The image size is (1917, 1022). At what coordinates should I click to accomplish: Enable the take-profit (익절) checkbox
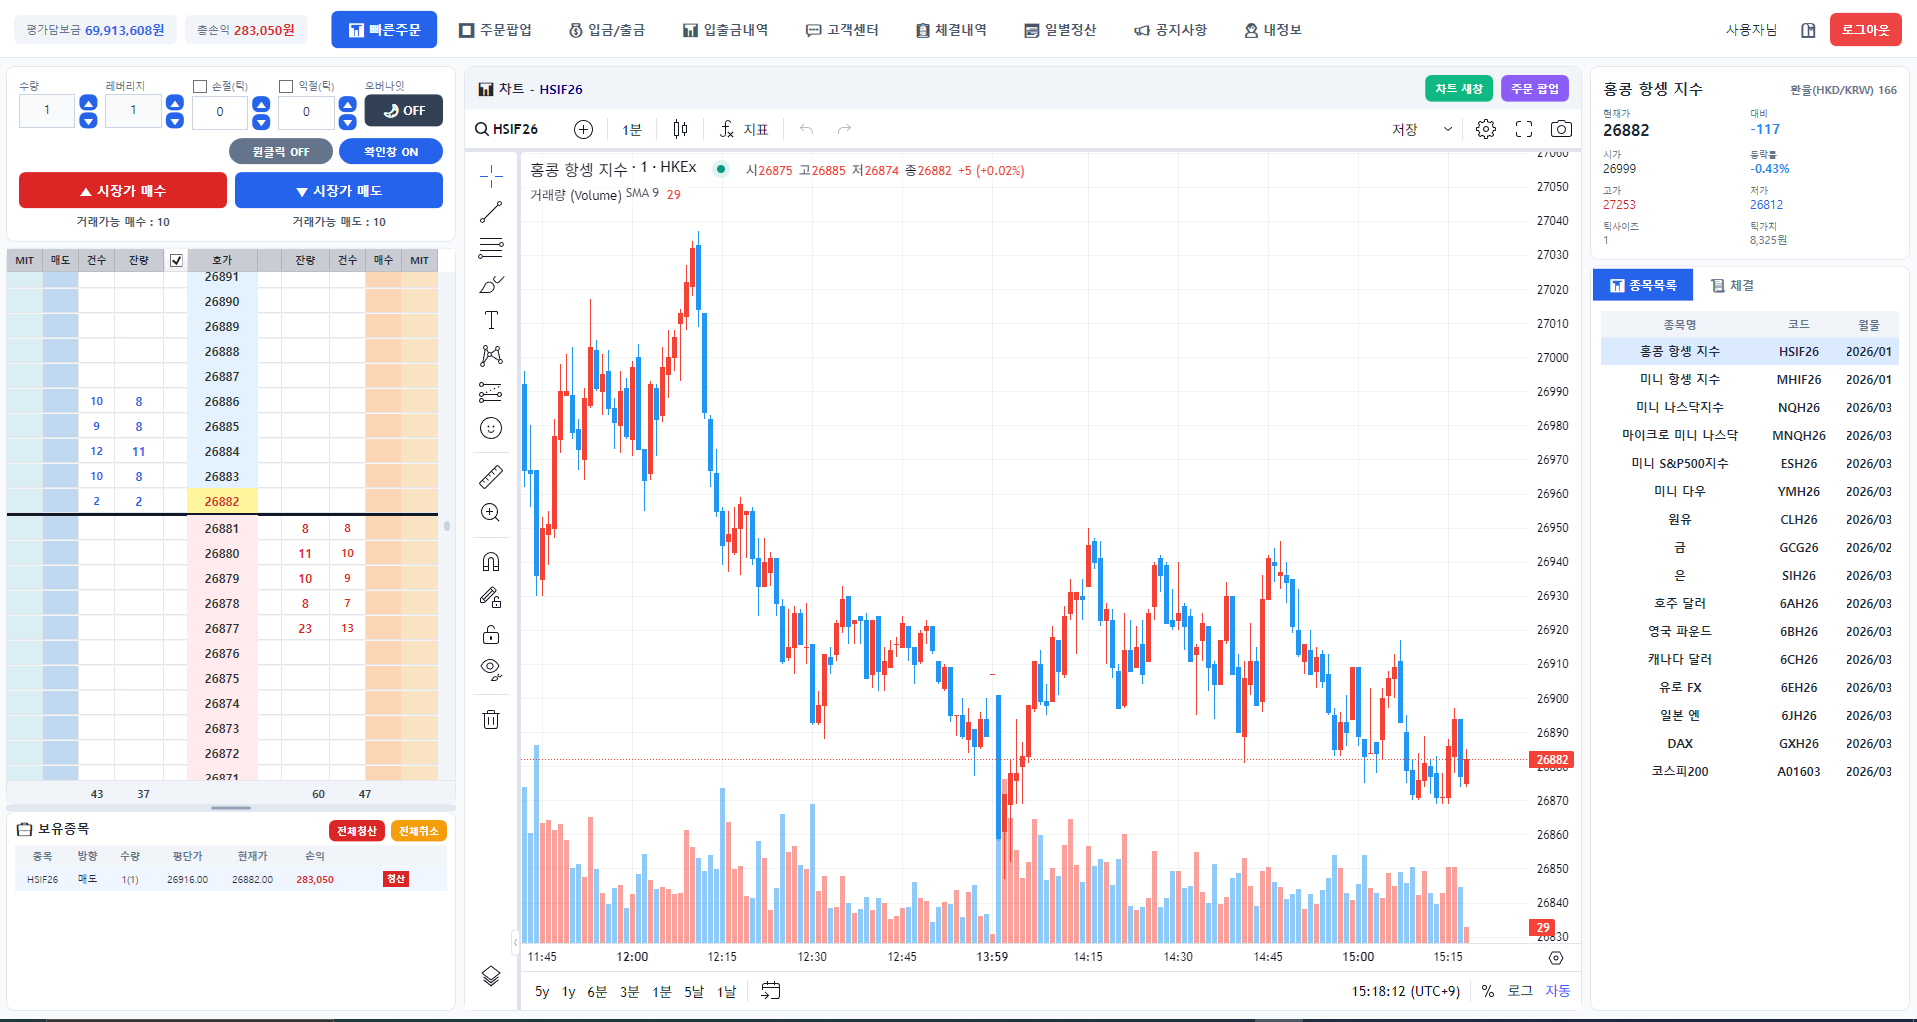click(286, 87)
